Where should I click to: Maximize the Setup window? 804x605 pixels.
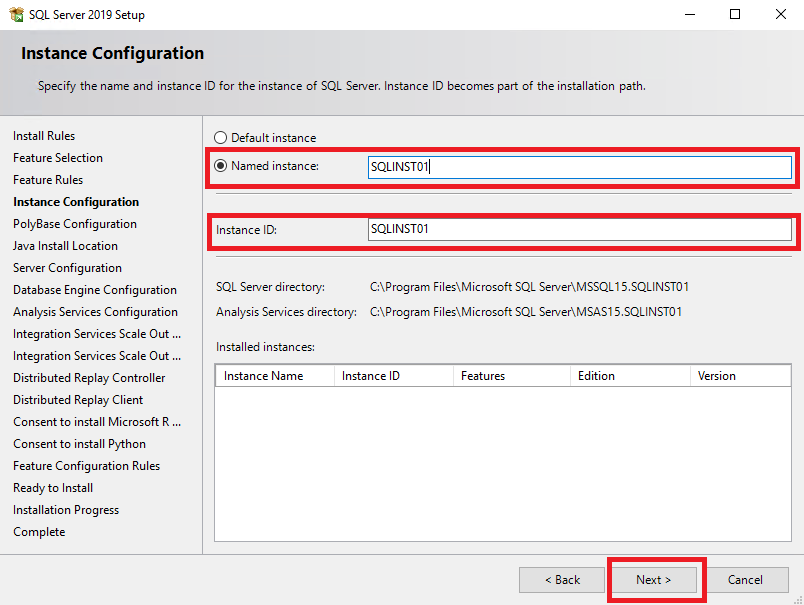click(x=735, y=14)
